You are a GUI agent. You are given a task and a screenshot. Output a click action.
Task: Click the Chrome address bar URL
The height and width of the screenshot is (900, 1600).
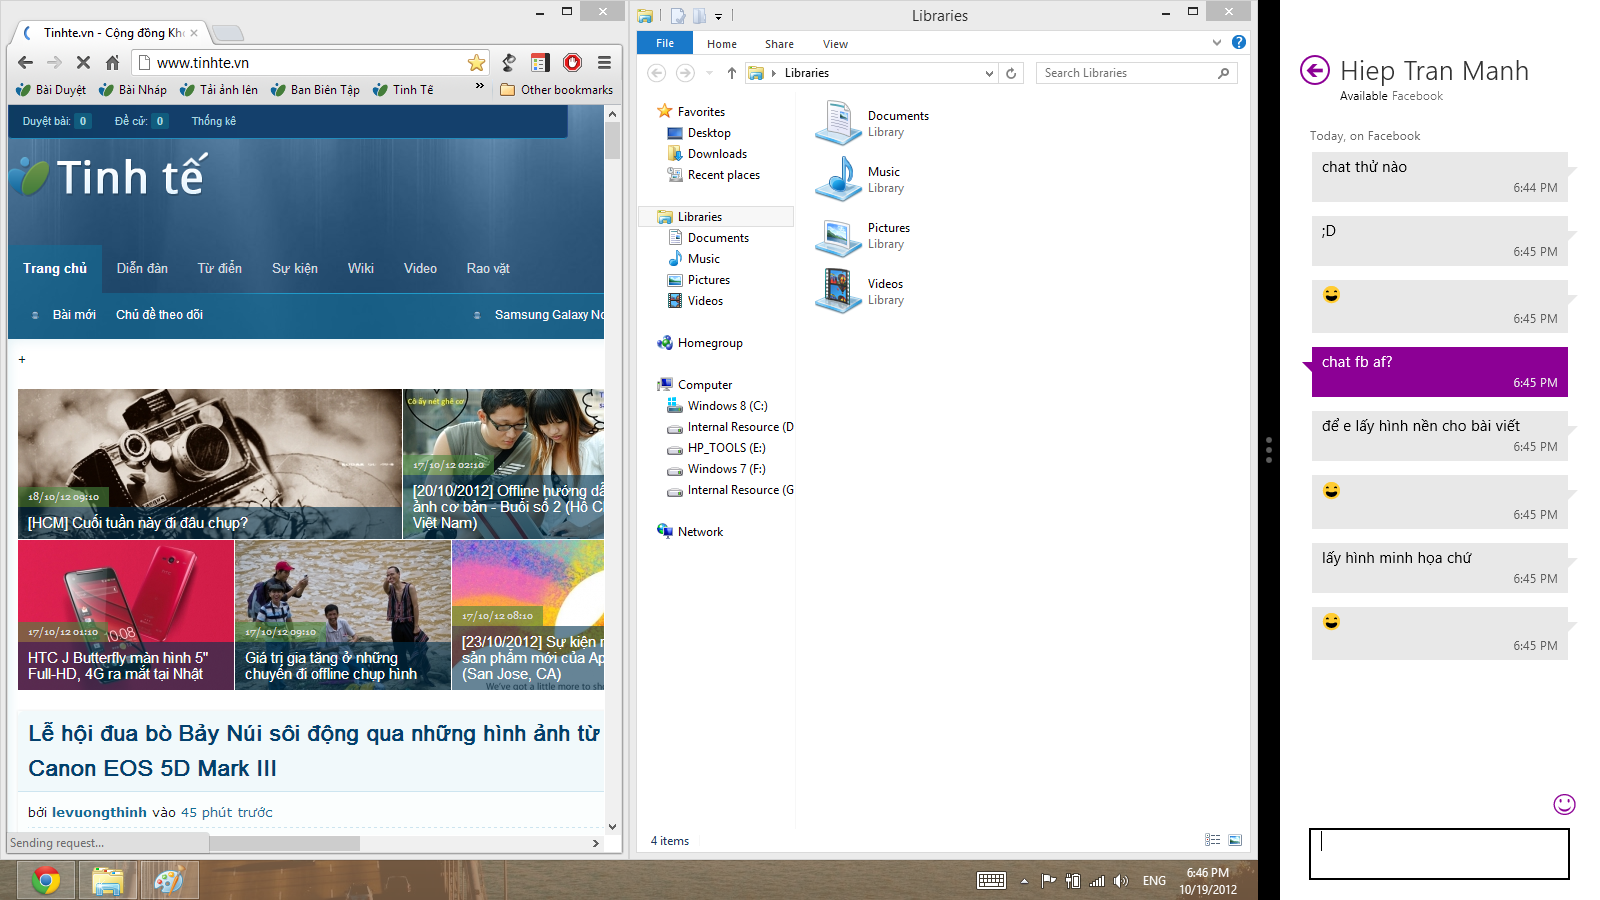click(x=203, y=63)
